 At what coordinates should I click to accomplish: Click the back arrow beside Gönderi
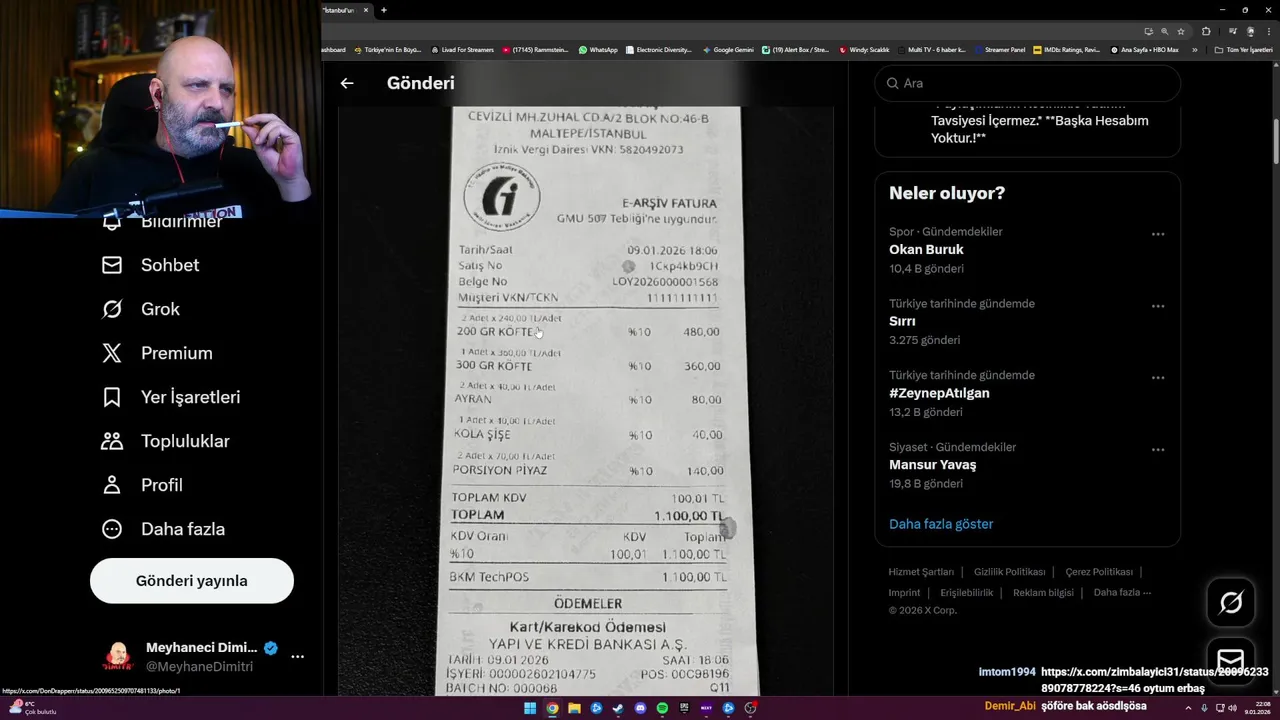[x=347, y=84]
